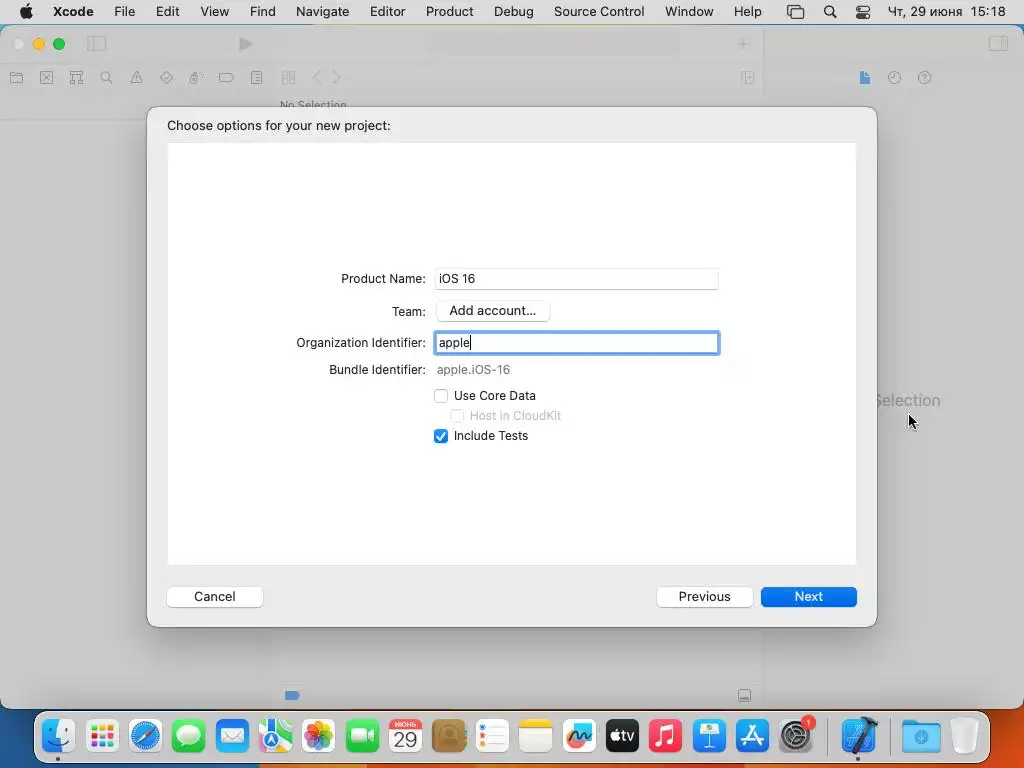Open the Test navigator diamond icon
This screenshot has width=1024, height=768.
coord(167,78)
